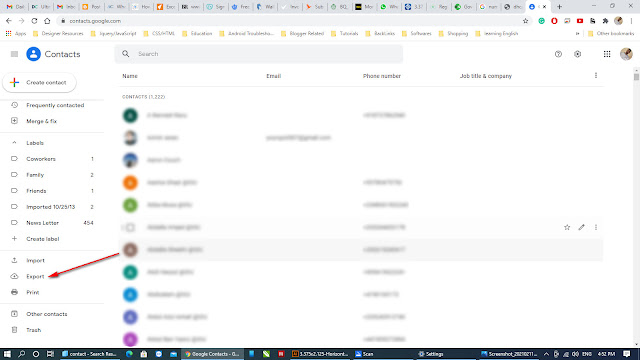Open the Shopping bookmark folder
The width and height of the screenshot is (640, 360).
(x=453, y=33)
